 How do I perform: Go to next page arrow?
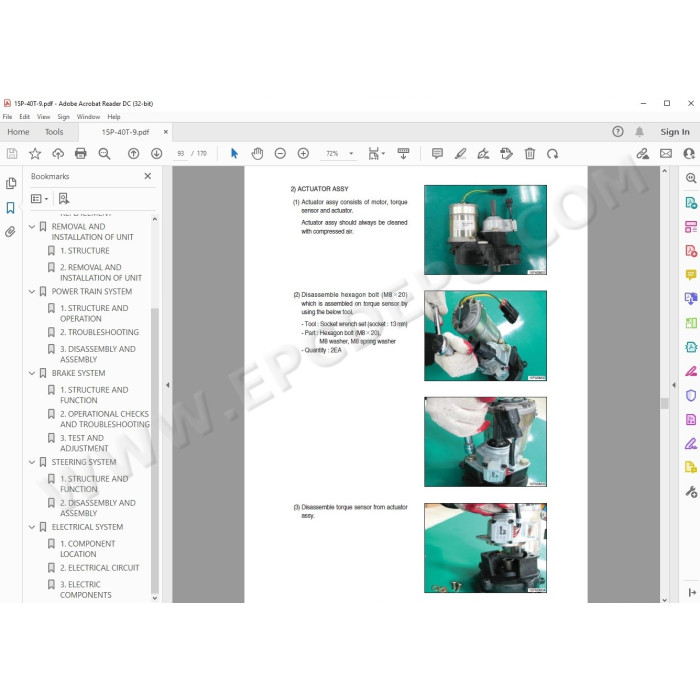coord(156,154)
